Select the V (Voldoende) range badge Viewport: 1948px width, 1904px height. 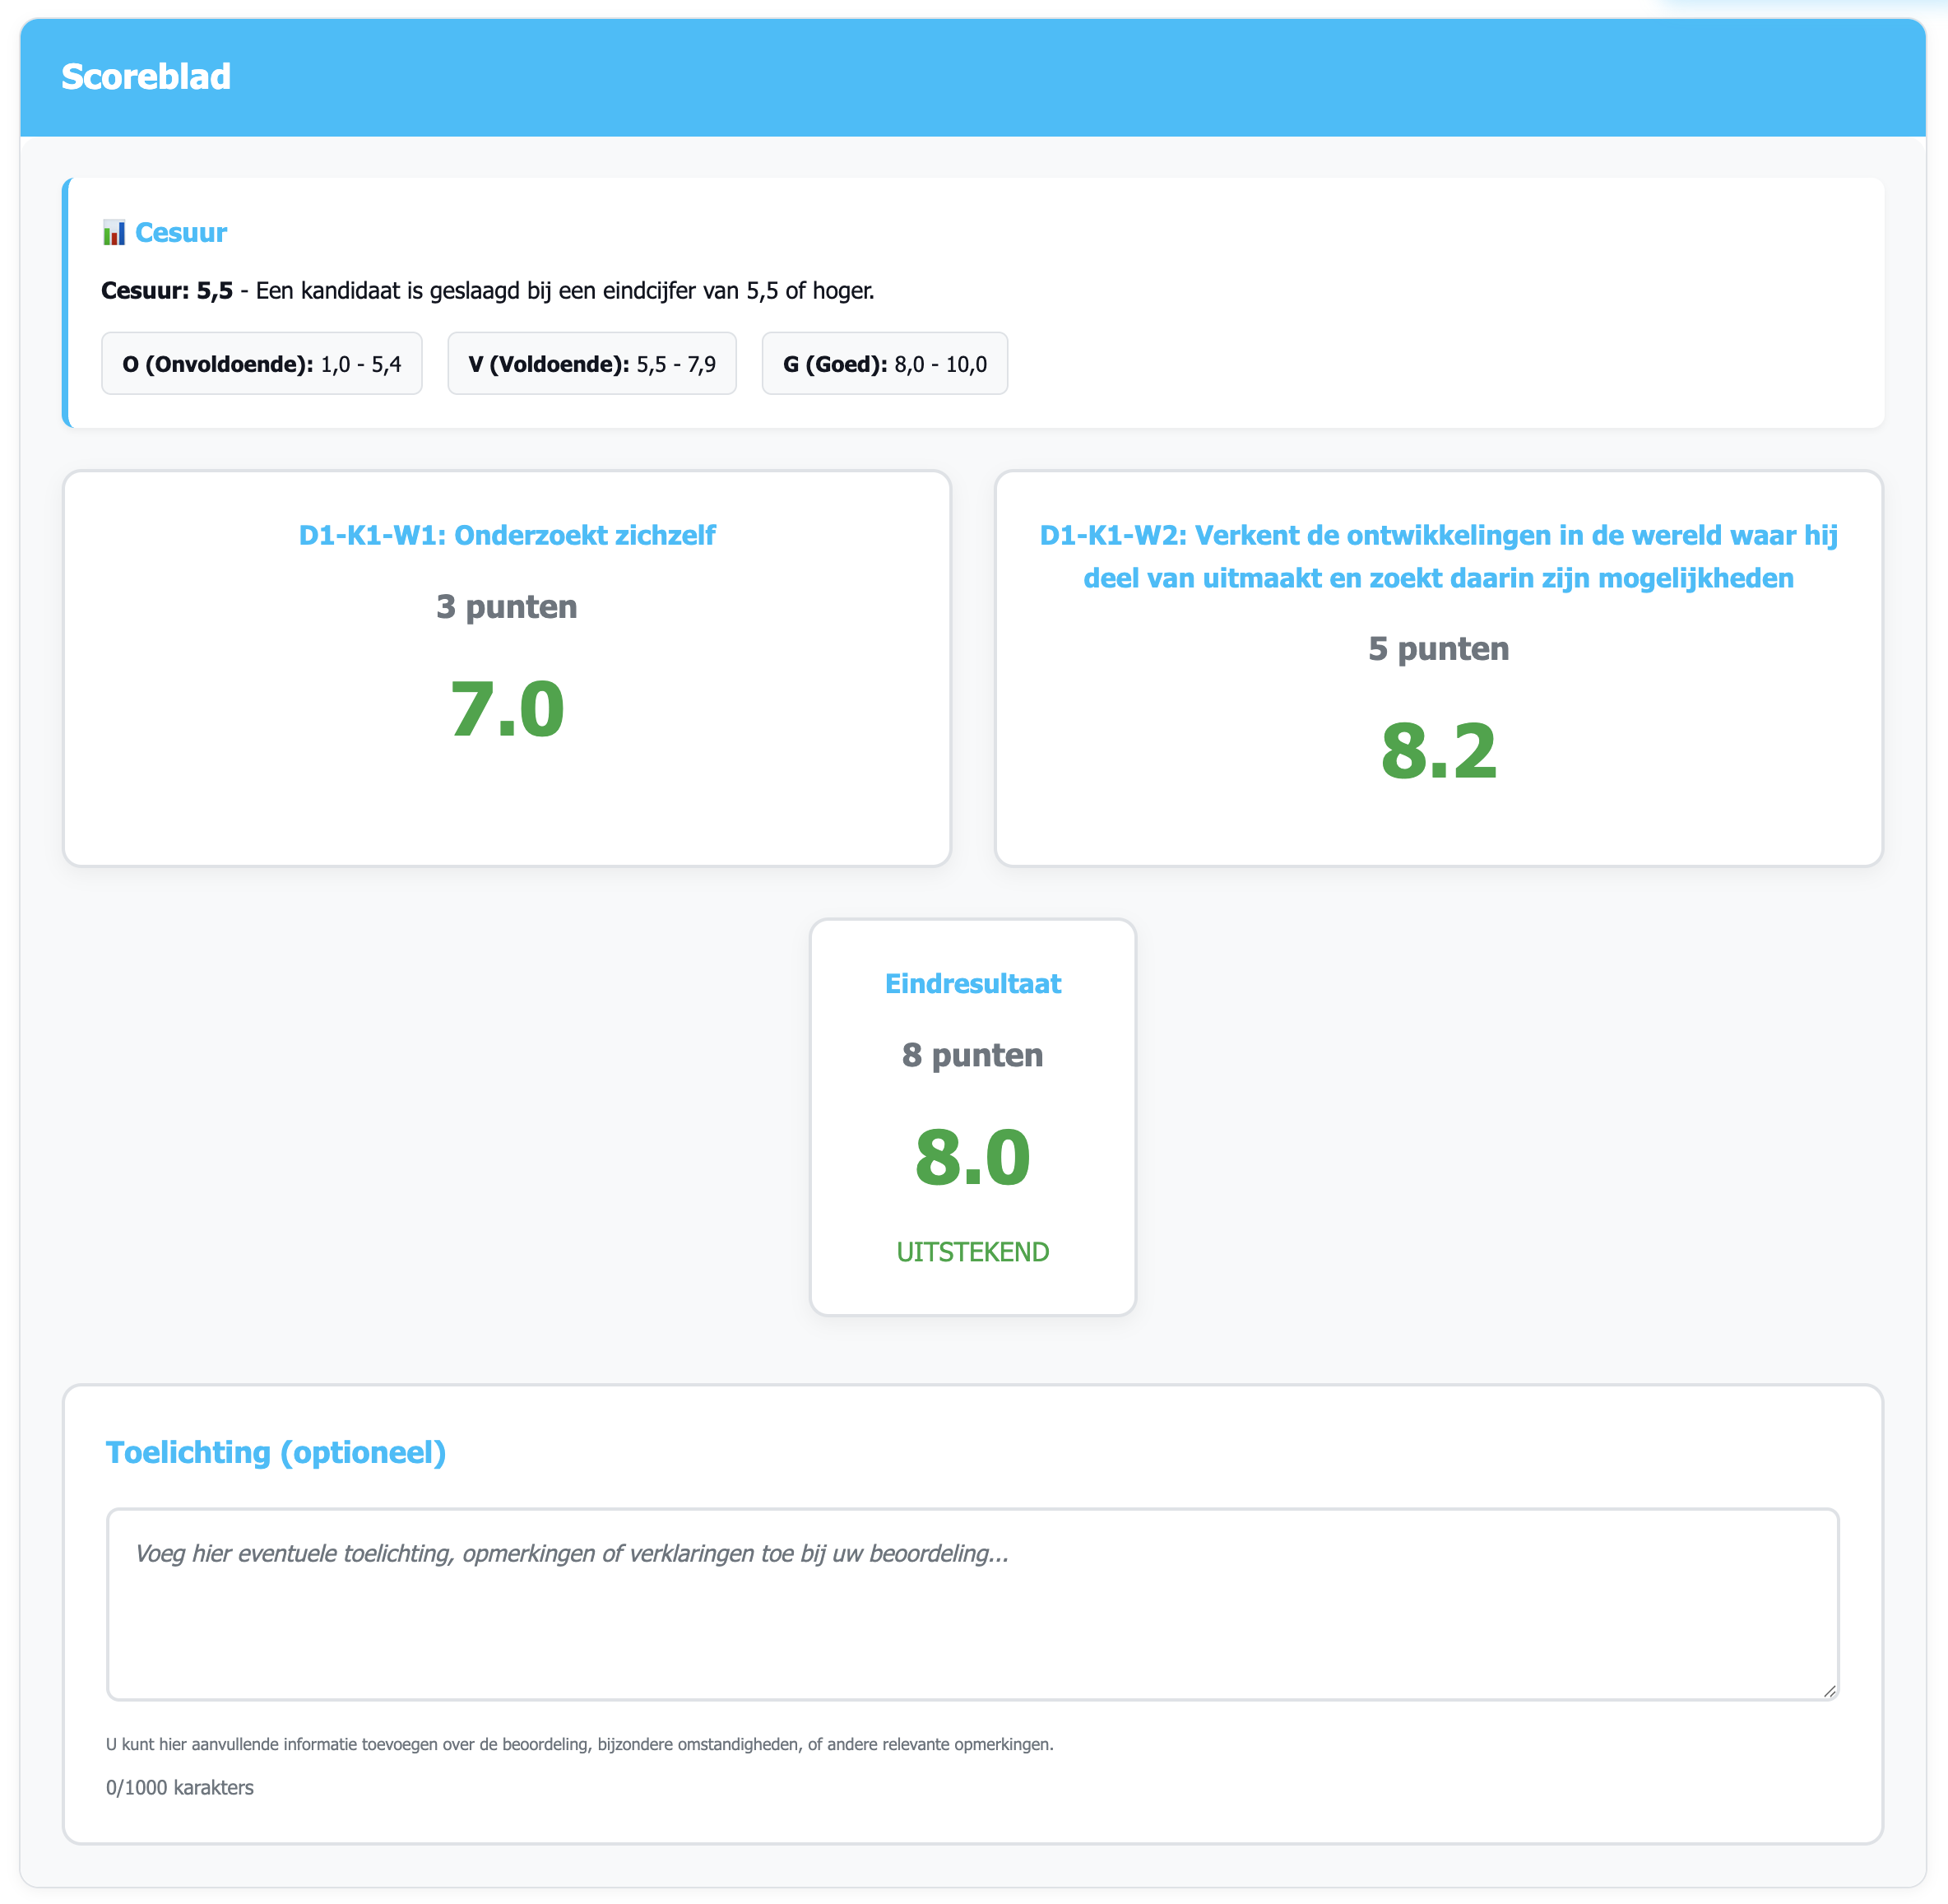[x=591, y=364]
